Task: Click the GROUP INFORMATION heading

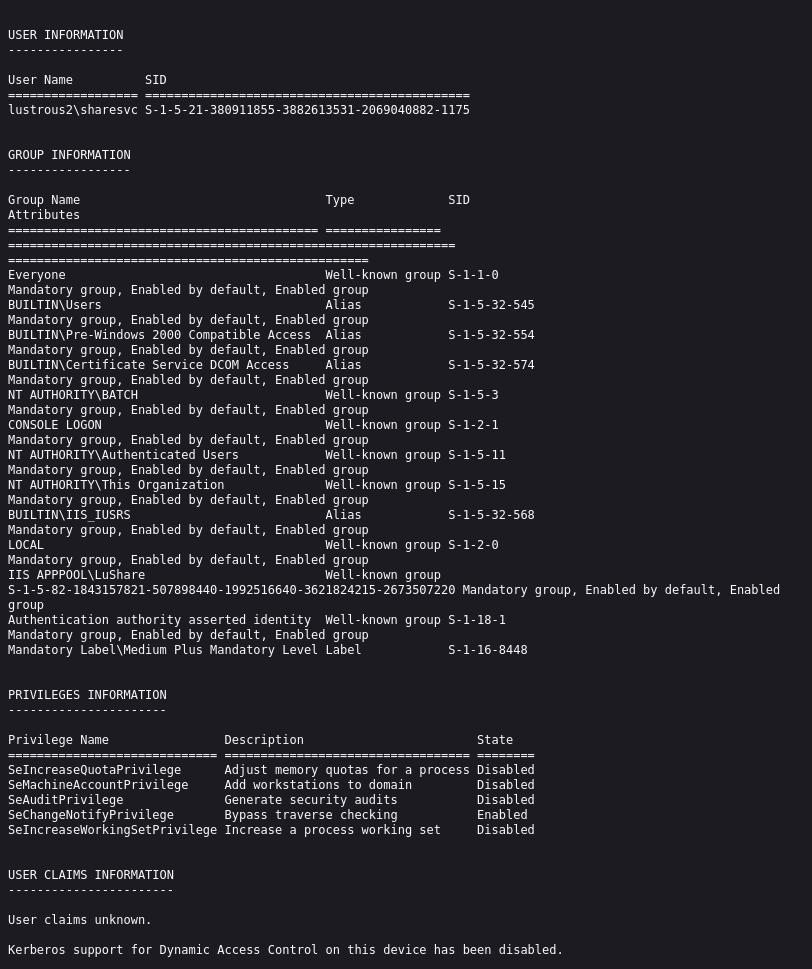Action: [69, 155]
